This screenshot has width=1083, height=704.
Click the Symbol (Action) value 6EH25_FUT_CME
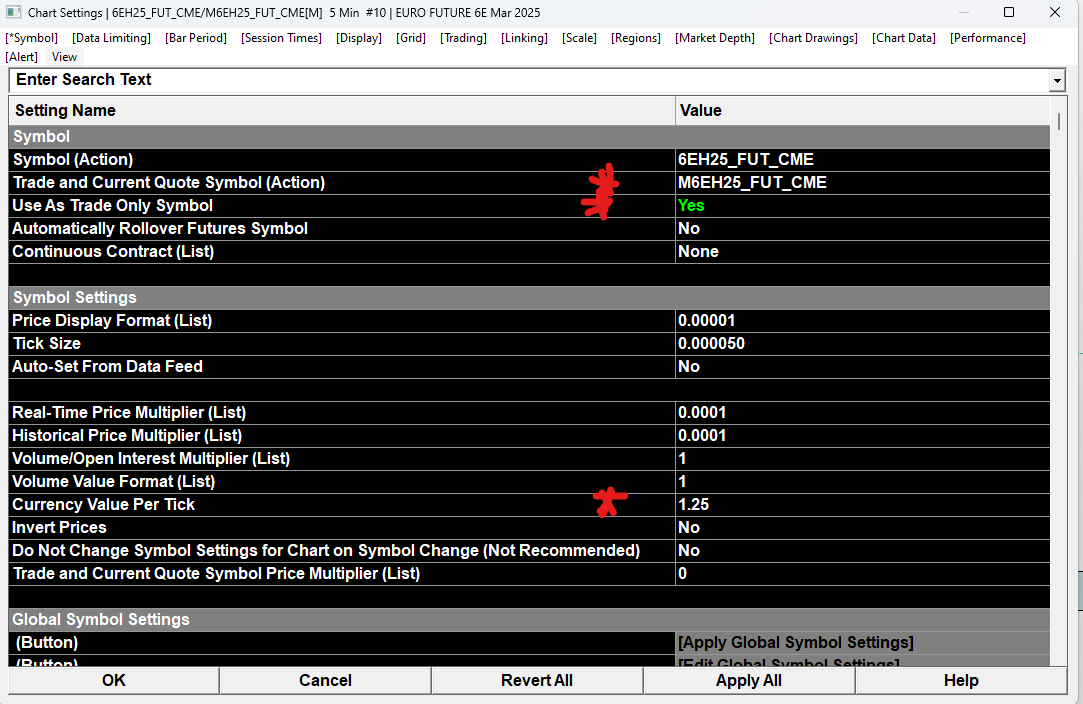point(862,160)
